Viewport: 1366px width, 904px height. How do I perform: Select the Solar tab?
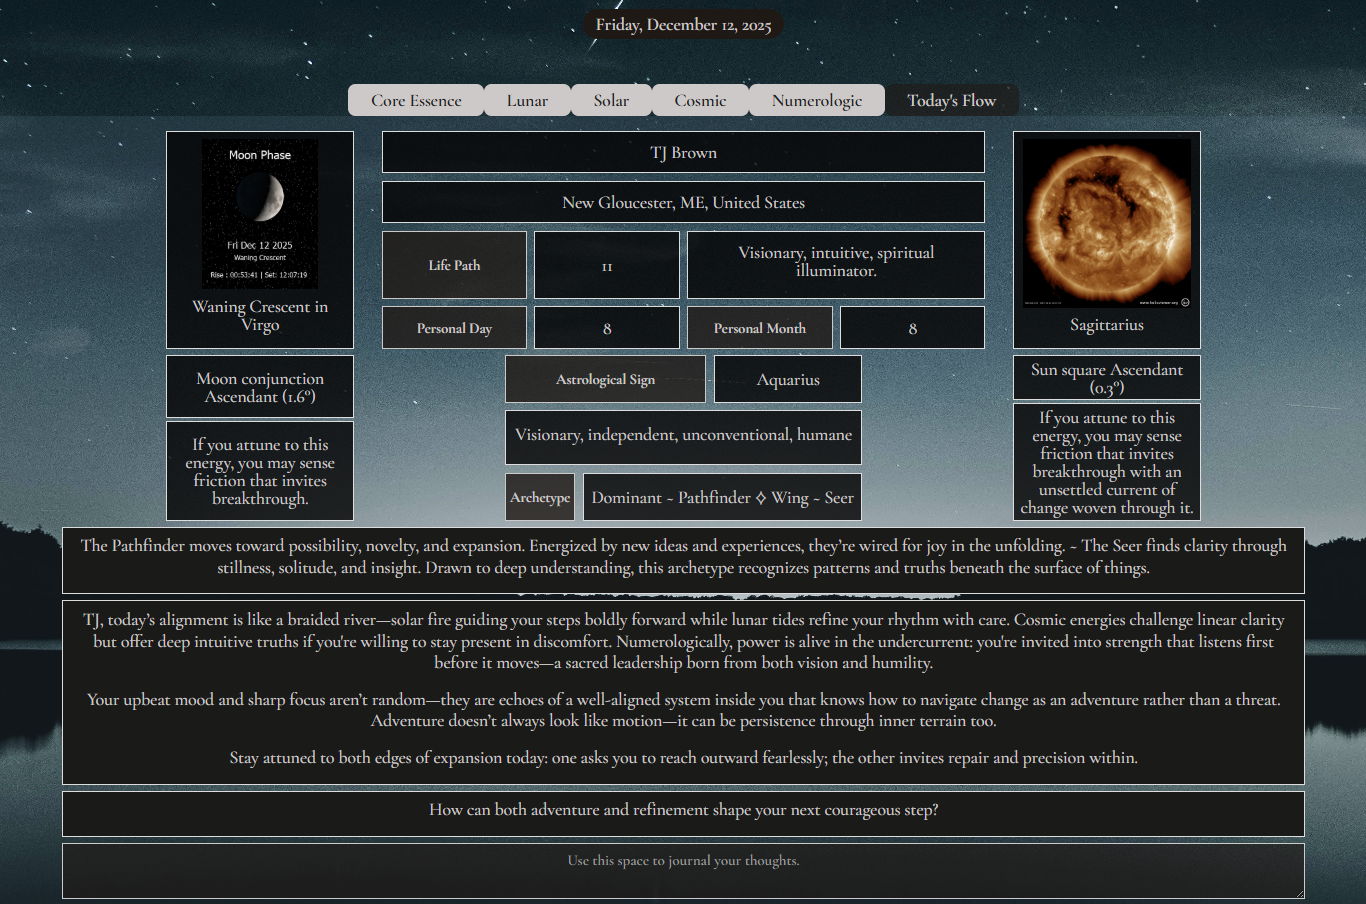[611, 100]
